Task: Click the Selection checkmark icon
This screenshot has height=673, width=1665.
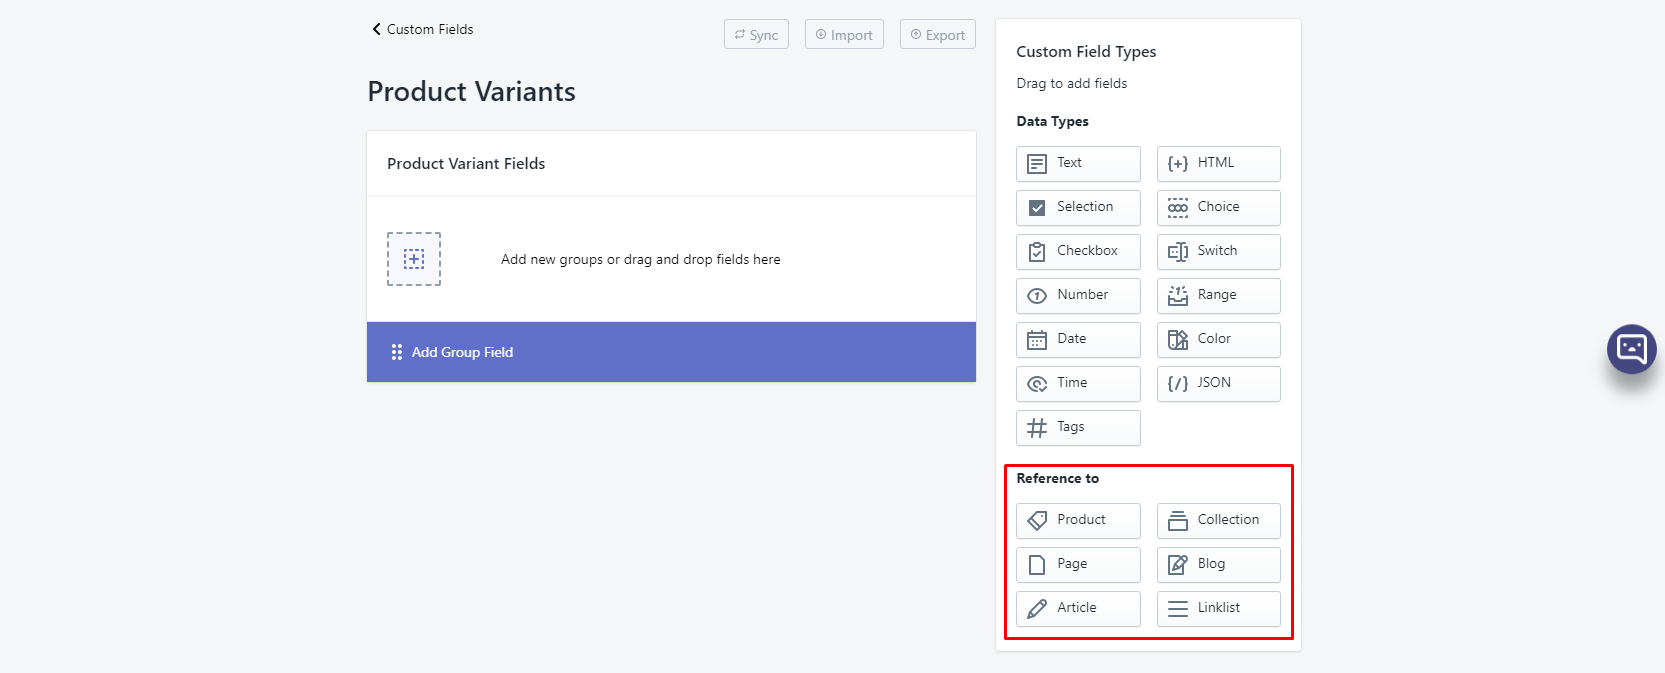Action: click(x=1037, y=207)
